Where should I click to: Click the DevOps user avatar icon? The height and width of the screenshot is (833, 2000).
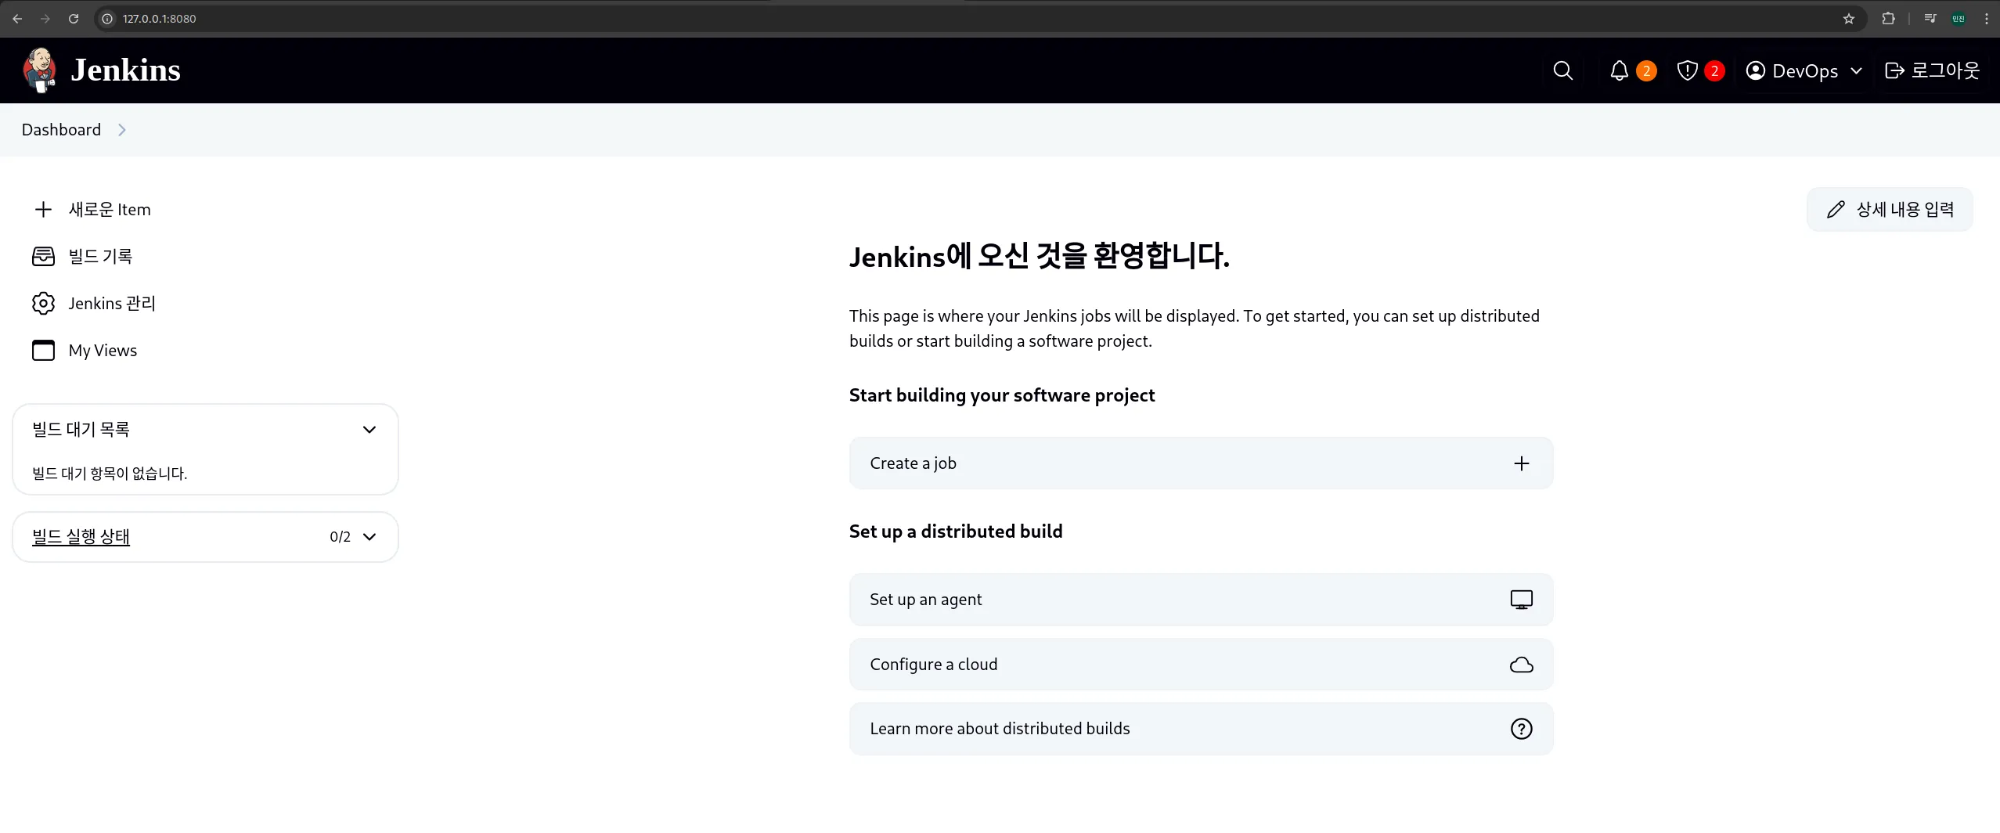(1755, 70)
